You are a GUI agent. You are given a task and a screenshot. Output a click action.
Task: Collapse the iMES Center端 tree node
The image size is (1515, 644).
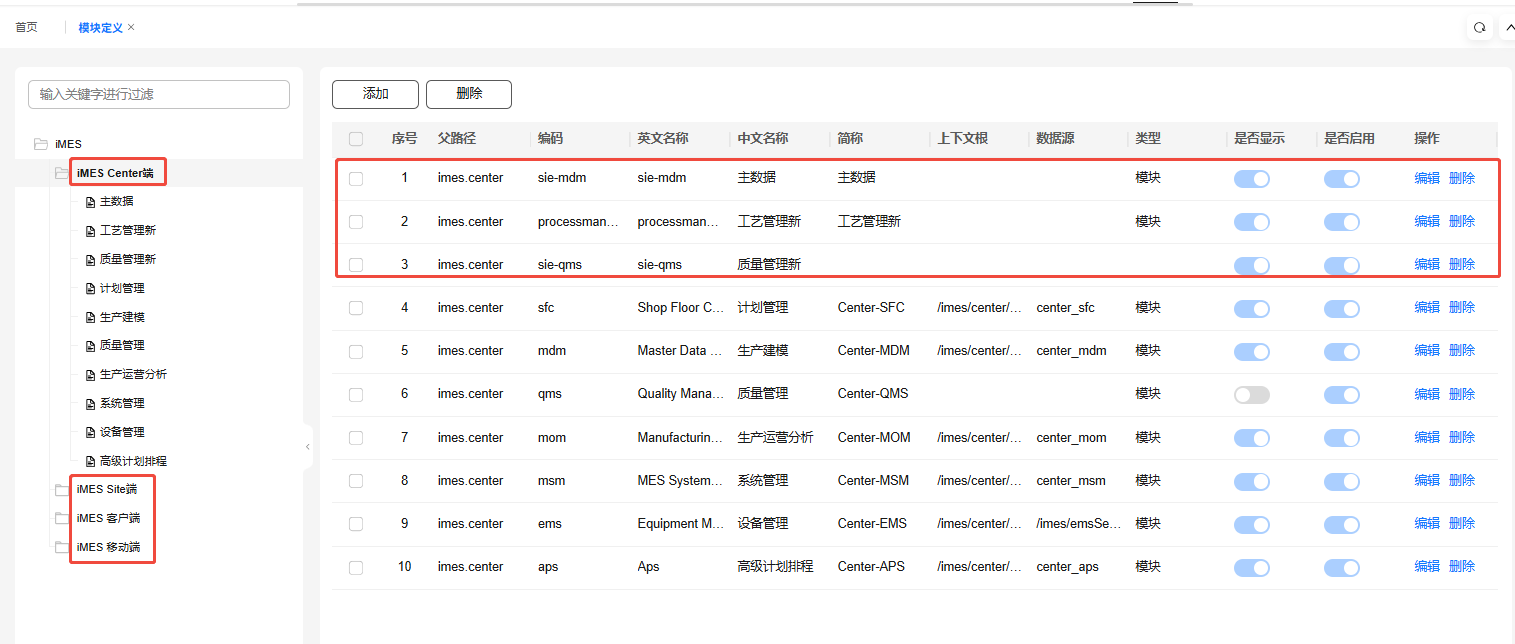coord(62,173)
